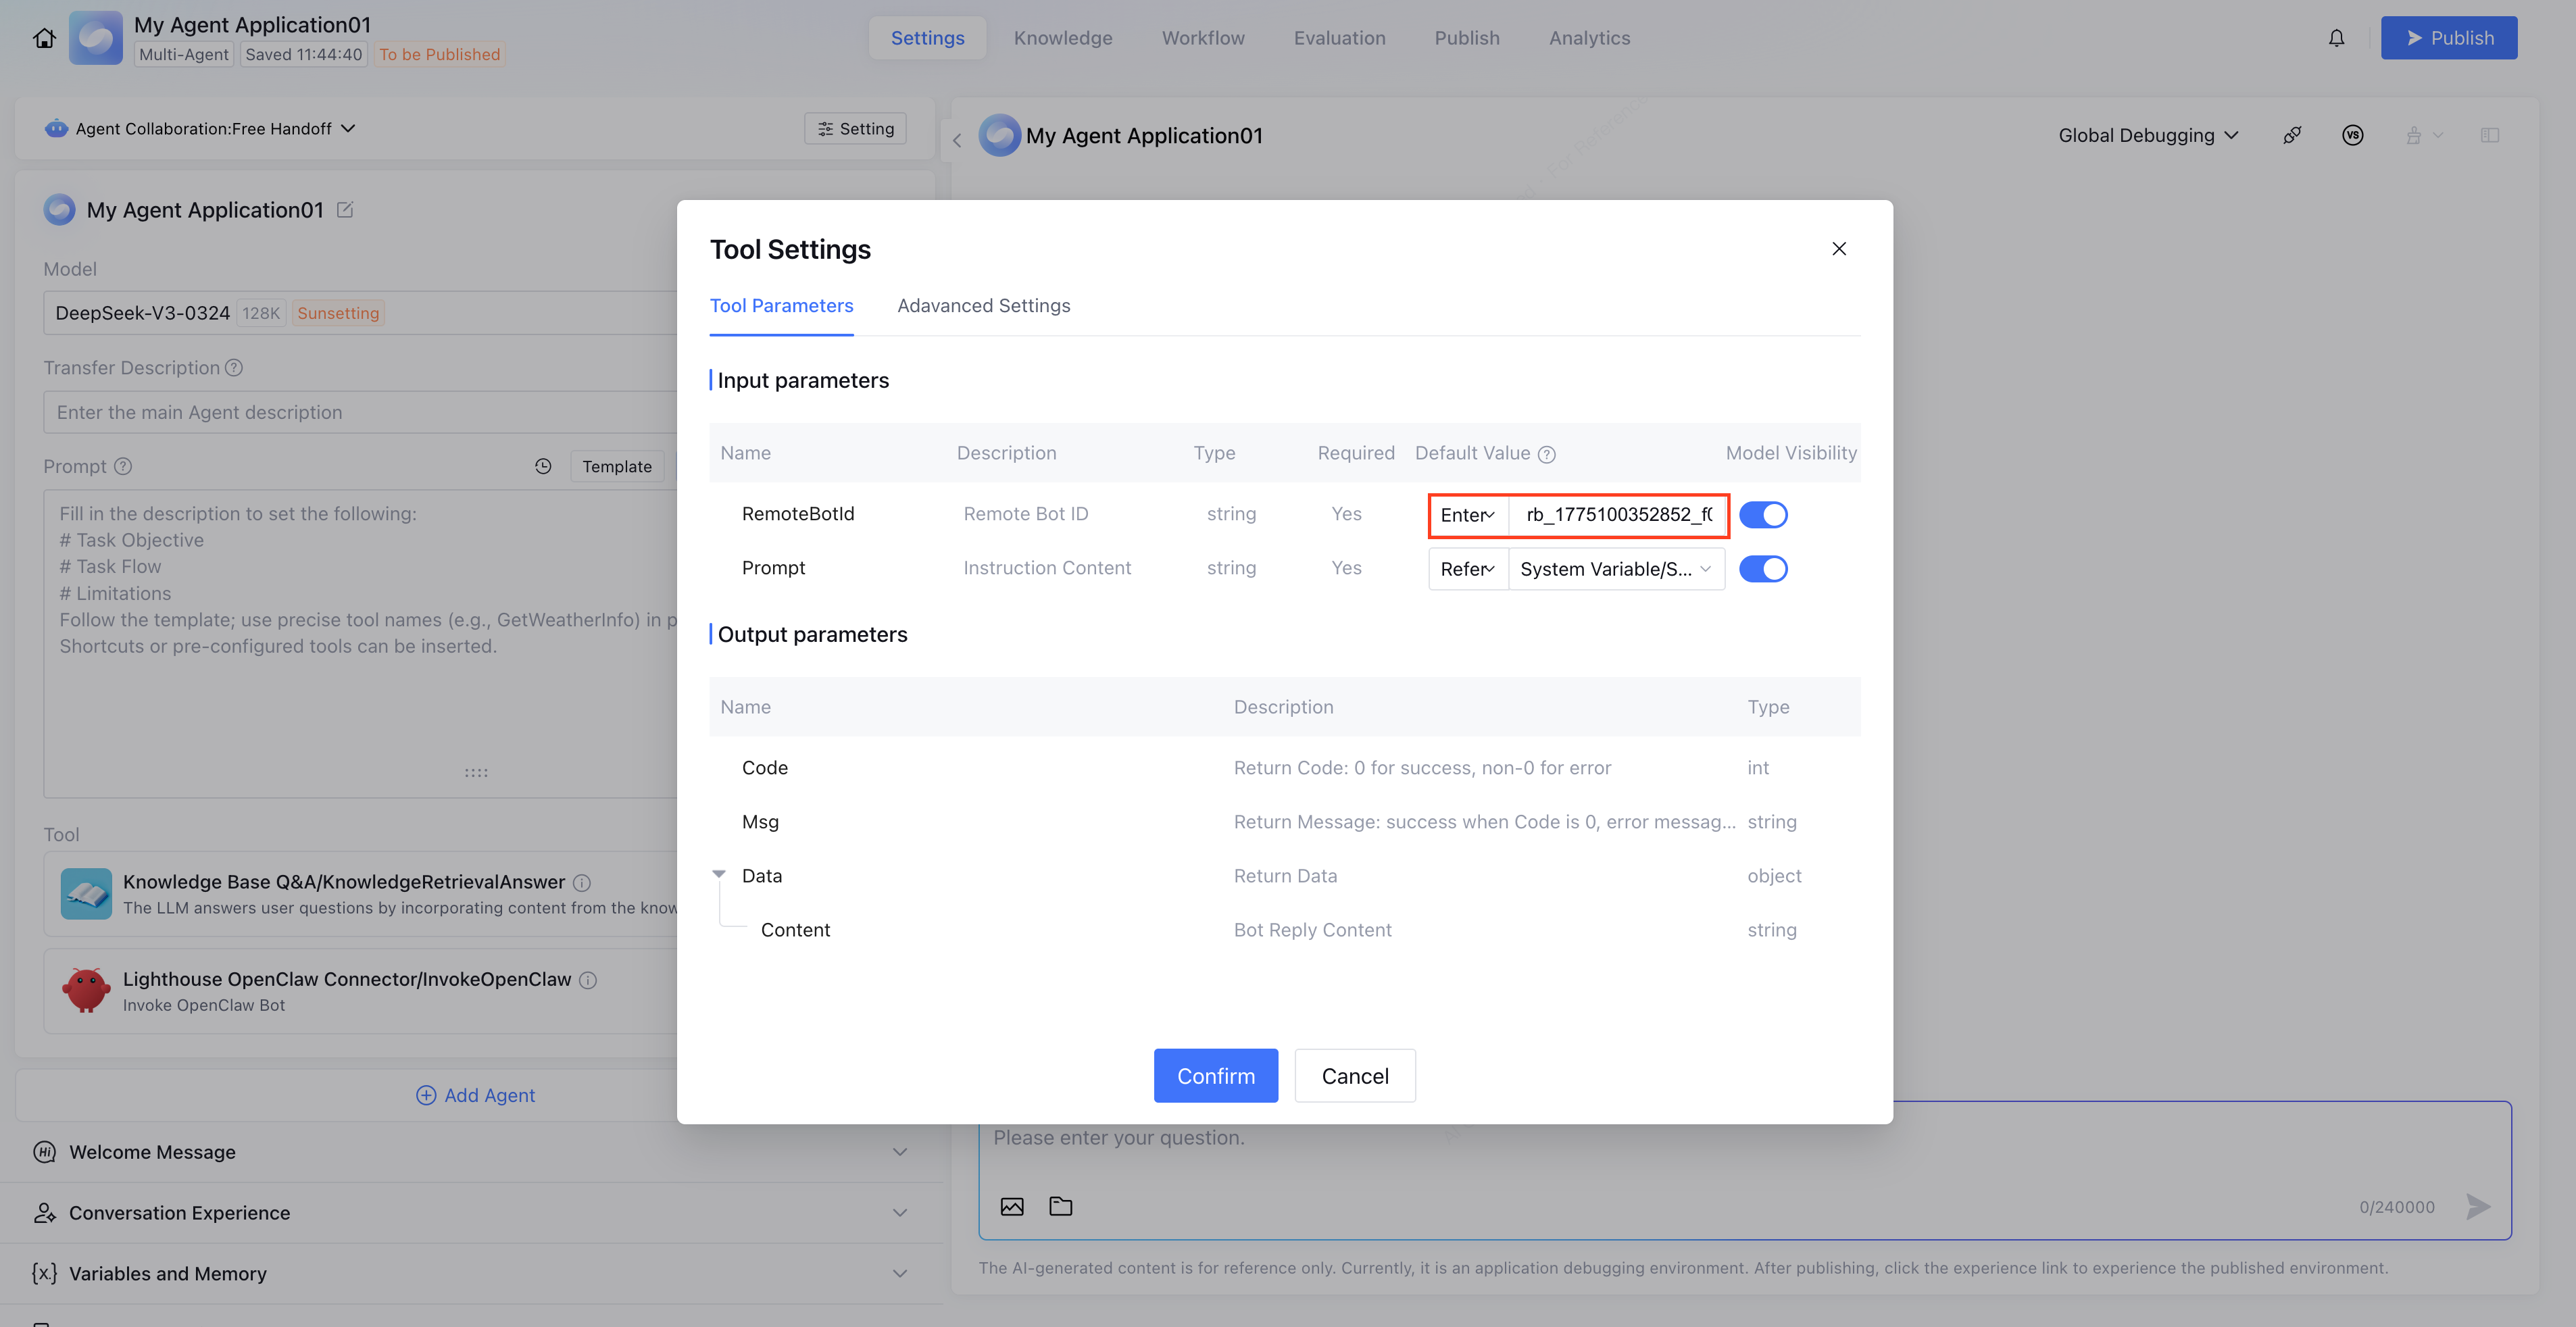Expand the Welcome Message section
The height and width of the screenshot is (1327, 2576).
pyautogui.click(x=899, y=1152)
